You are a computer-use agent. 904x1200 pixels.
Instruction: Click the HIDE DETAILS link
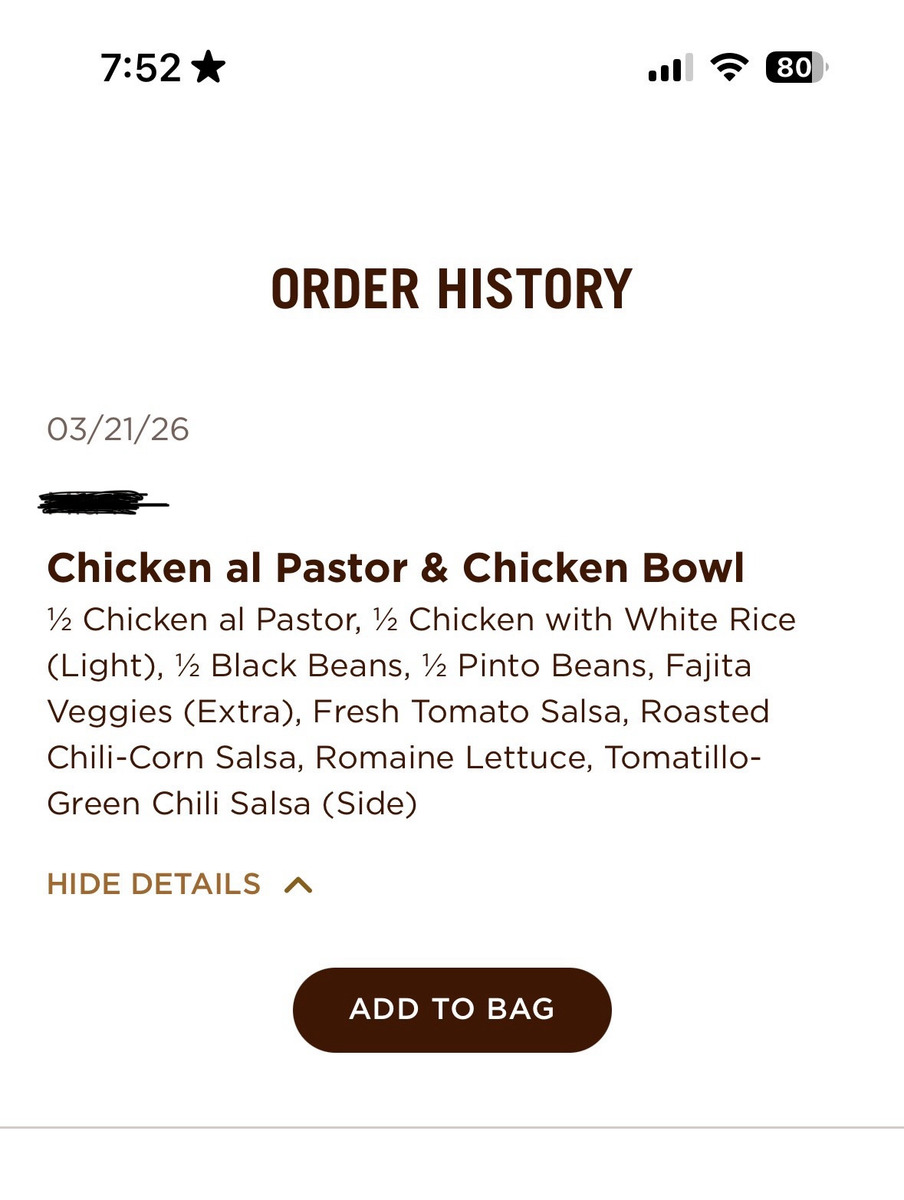(154, 885)
